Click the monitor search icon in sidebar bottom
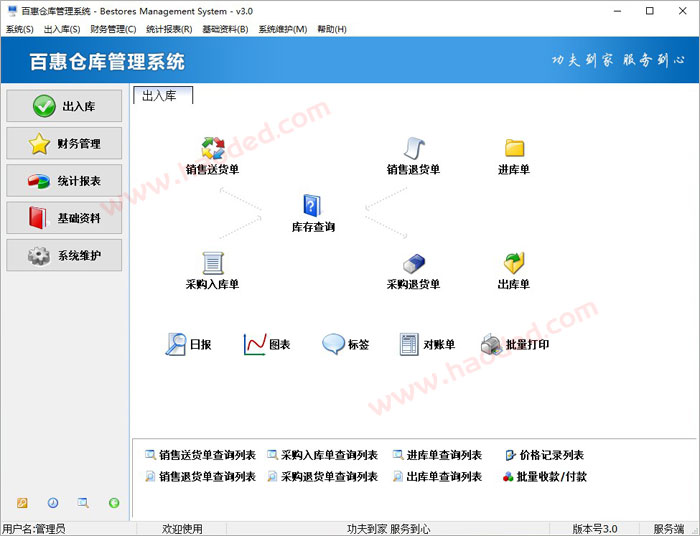The height and width of the screenshot is (536, 700). (83, 503)
